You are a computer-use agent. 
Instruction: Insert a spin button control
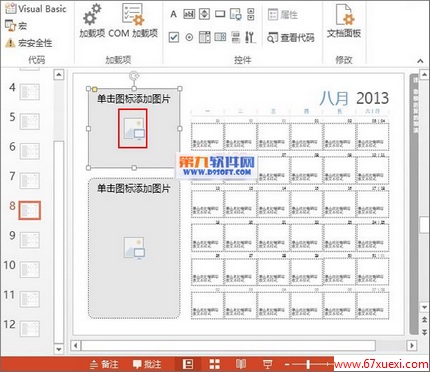pos(204,14)
